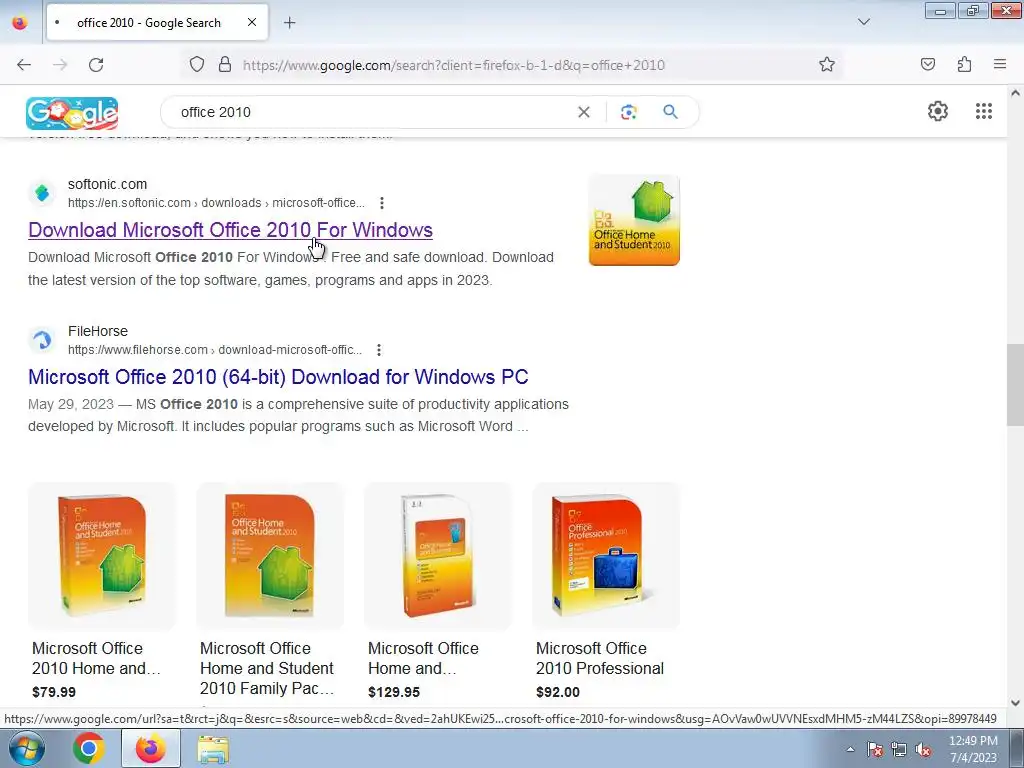
Task: Click the scrollbar up arrow
Action: (x=1016, y=93)
